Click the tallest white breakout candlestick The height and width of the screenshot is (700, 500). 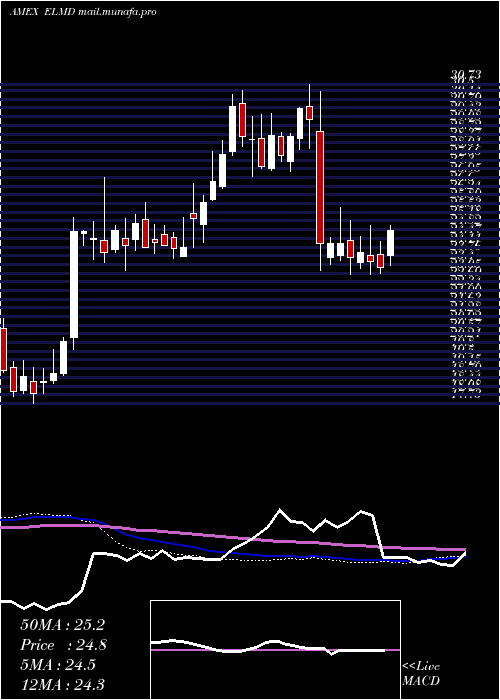pos(74,284)
